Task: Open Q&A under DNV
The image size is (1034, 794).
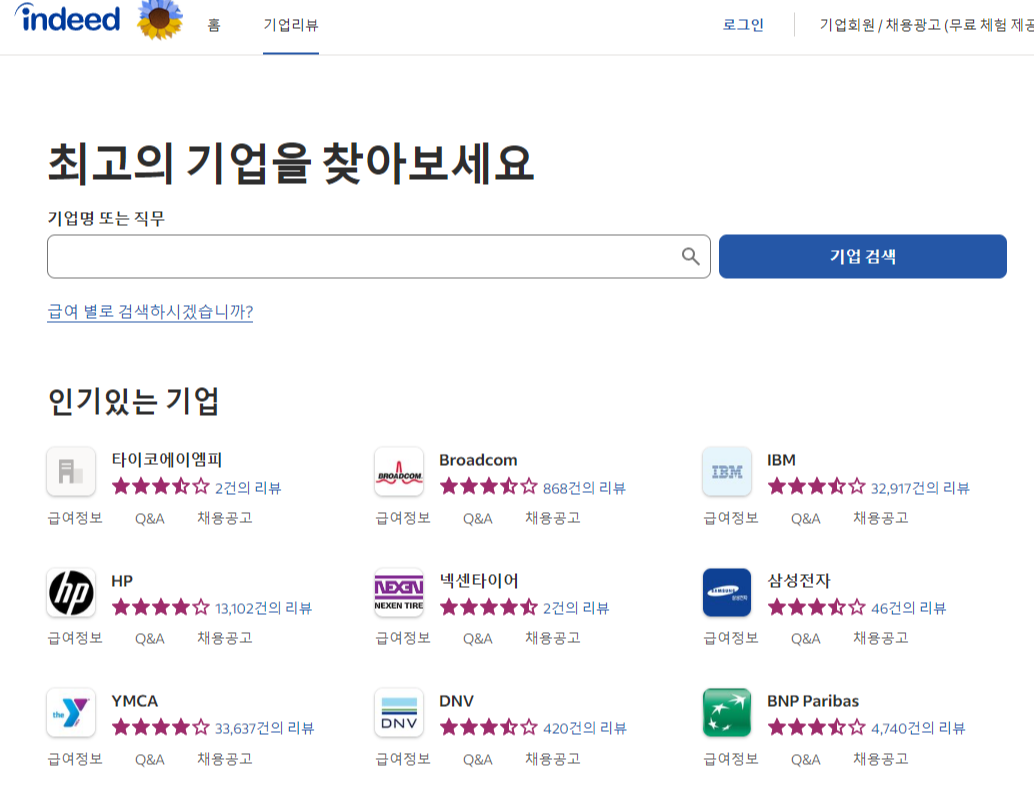Action: click(x=477, y=760)
